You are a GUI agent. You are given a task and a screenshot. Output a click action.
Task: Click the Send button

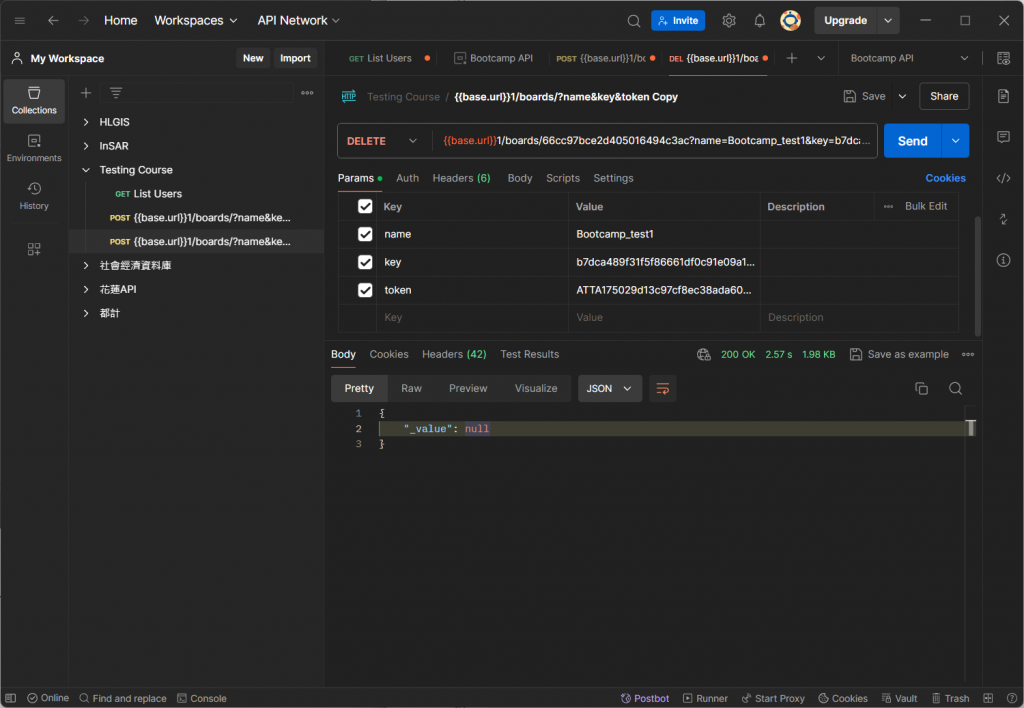912,141
